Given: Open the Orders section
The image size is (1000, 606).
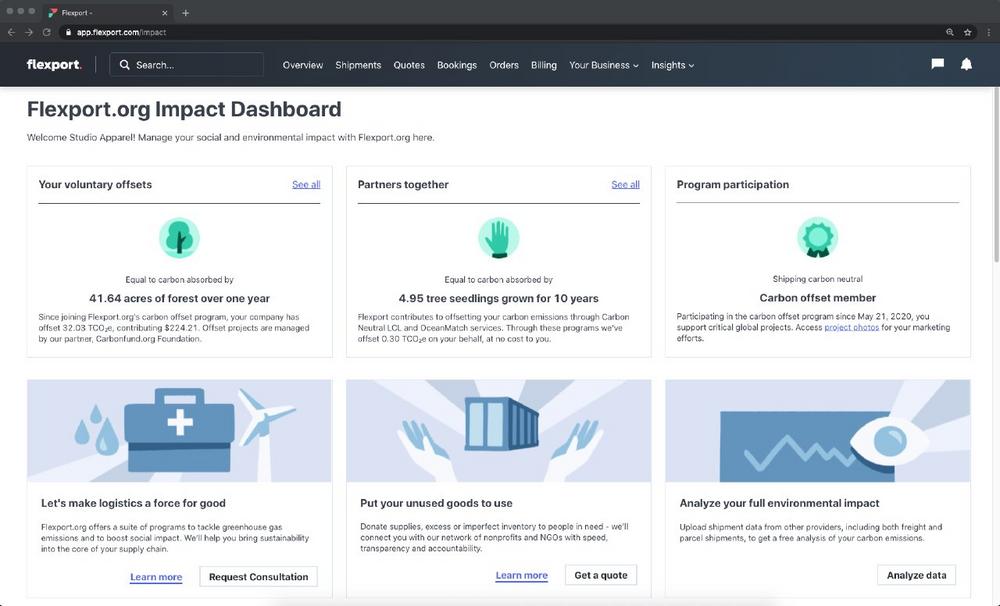Looking at the screenshot, I should [x=504, y=65].
